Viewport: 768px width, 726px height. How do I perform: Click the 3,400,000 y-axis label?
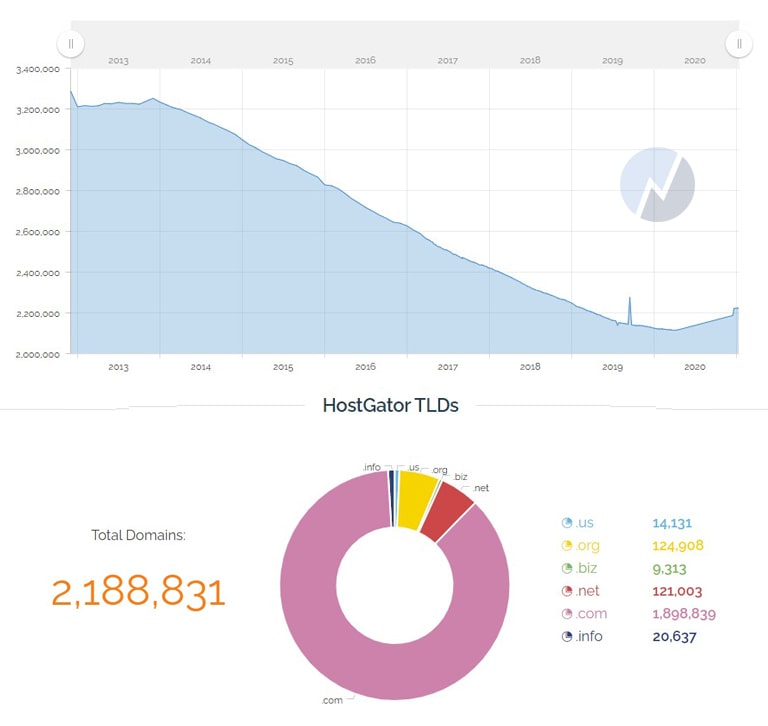click(38, 69)
